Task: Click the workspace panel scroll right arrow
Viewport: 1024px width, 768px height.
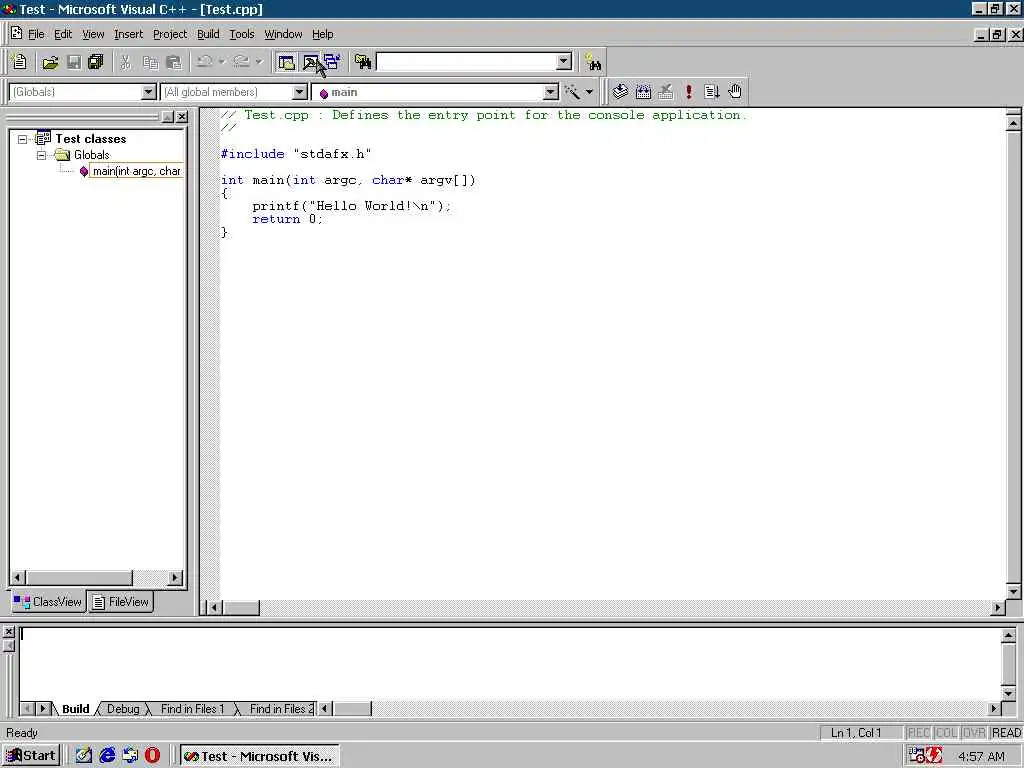Action: point(174,577)
